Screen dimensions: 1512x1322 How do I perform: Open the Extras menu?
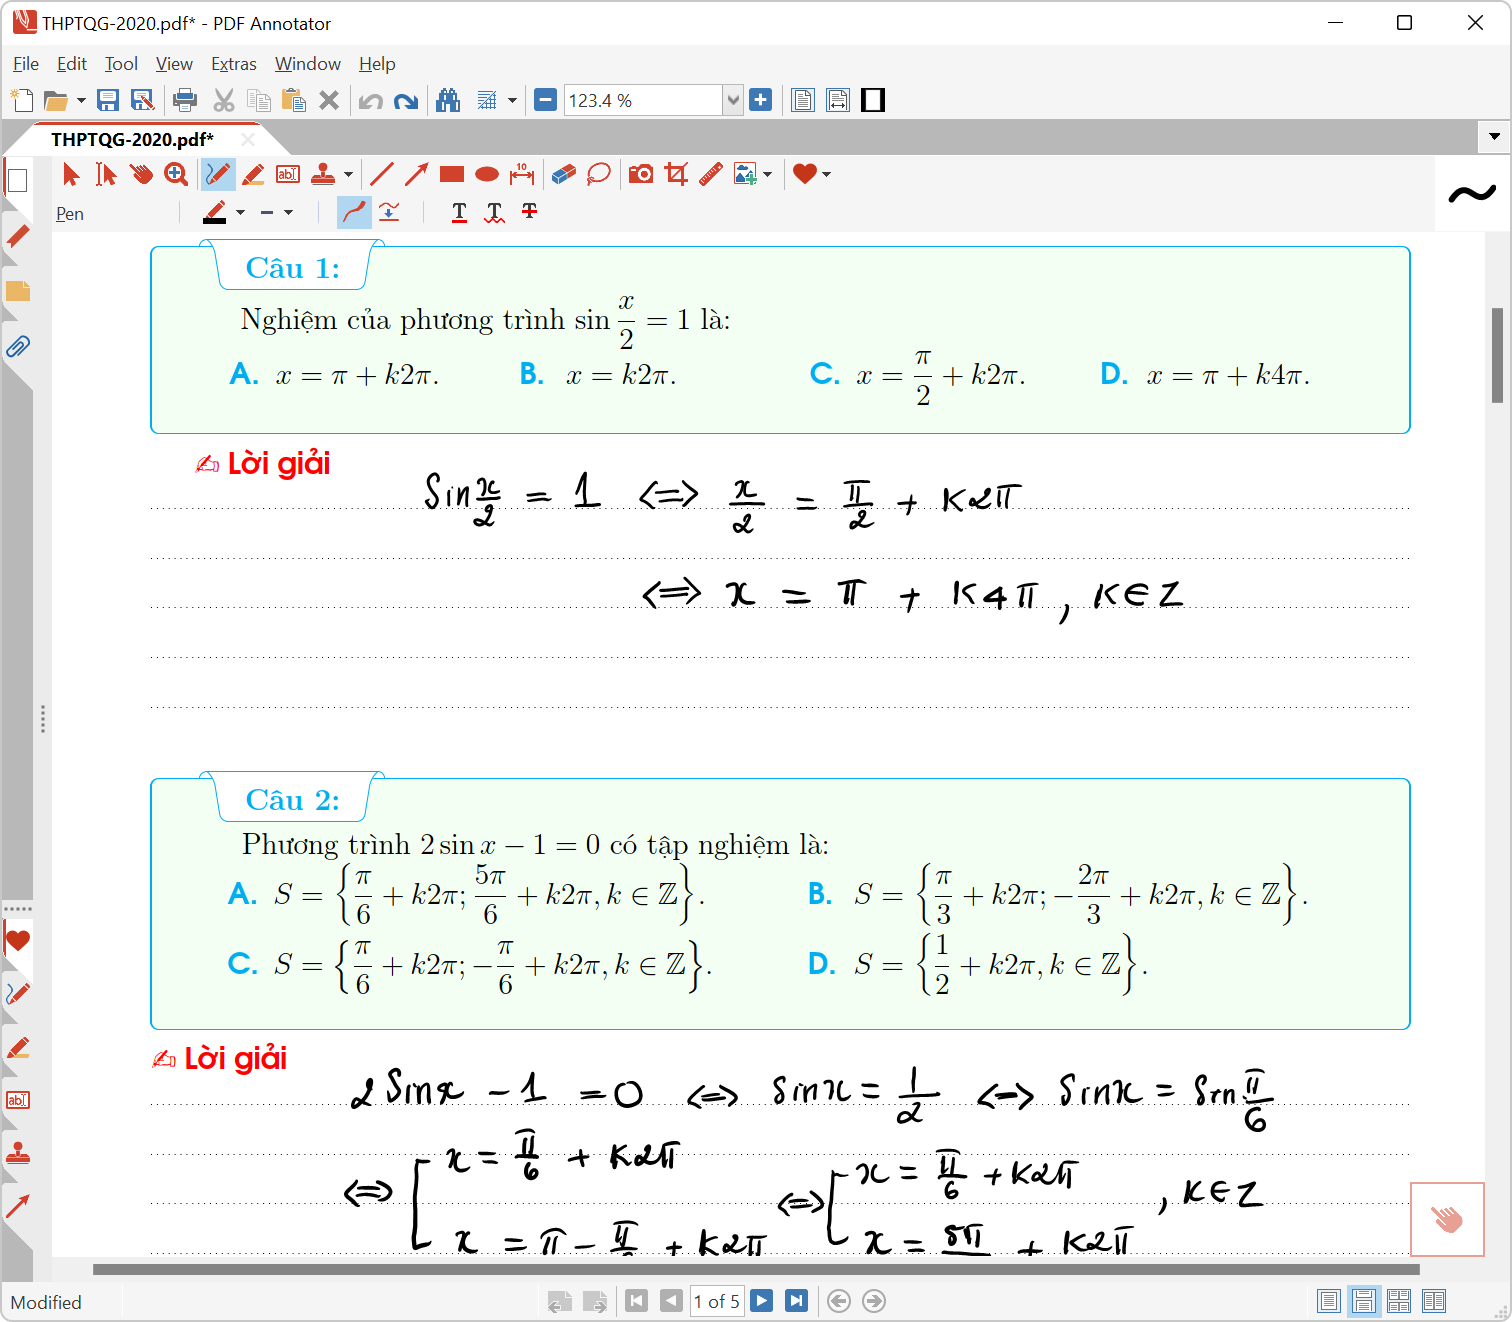click(234, 64)
